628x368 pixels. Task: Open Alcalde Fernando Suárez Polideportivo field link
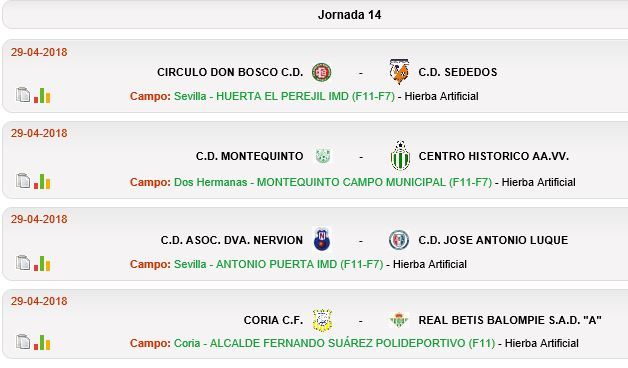click(x=334, y=343)
